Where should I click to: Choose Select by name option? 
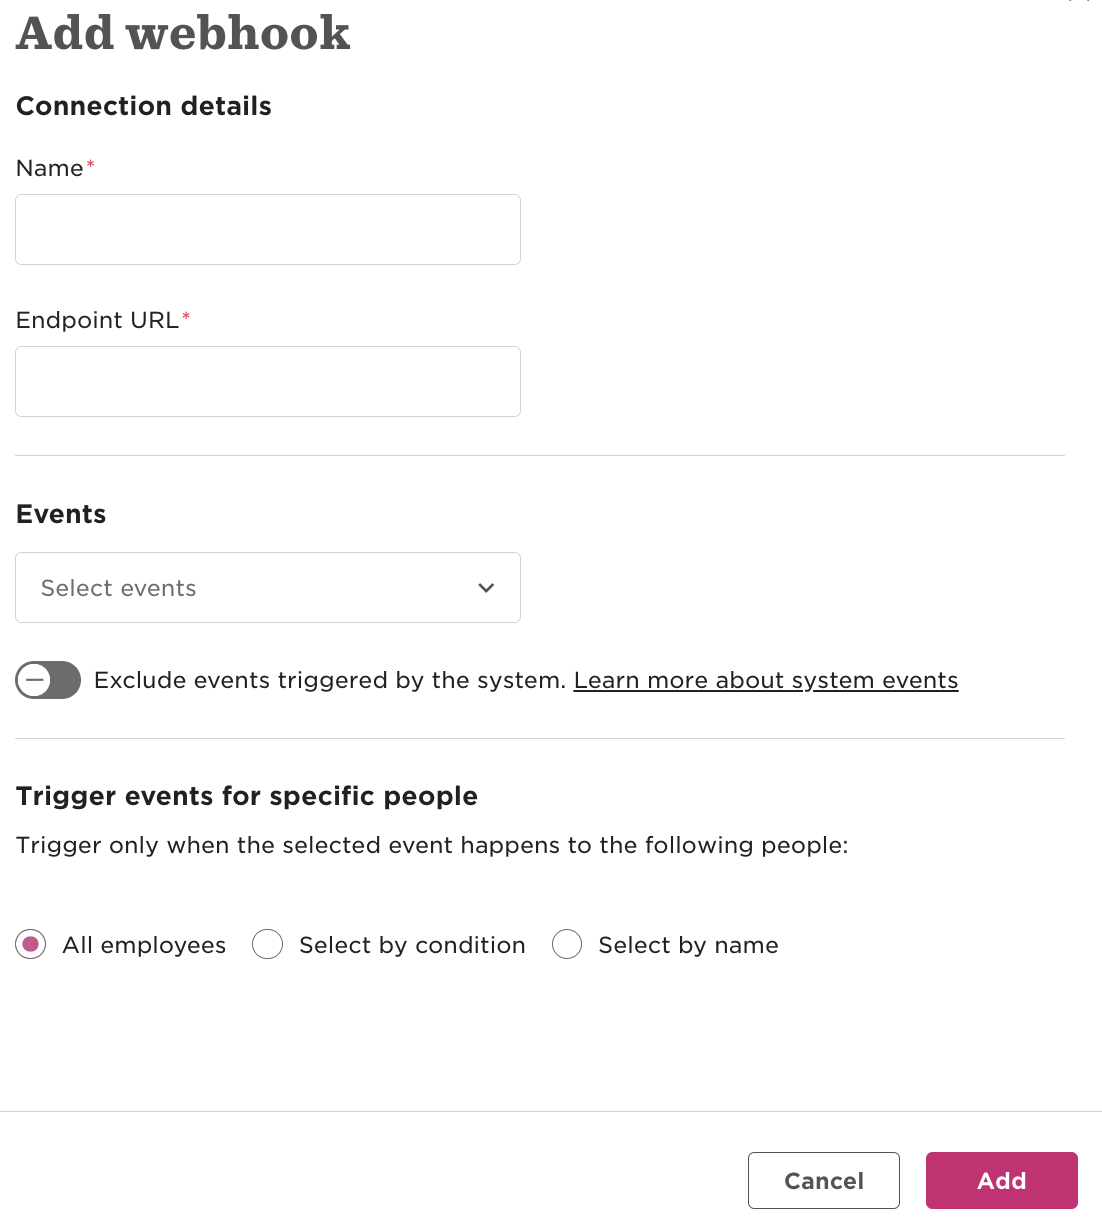(x=567, y=944)
